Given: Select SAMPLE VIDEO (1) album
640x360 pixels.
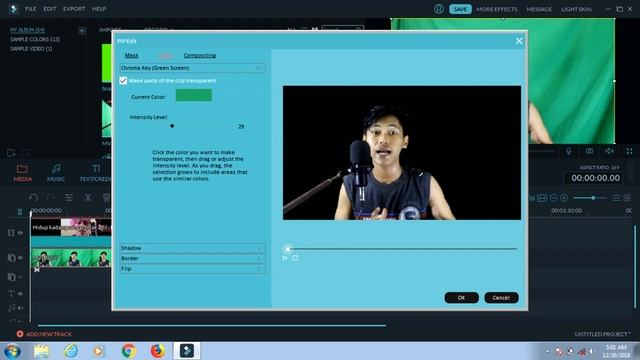Looking at the screenshot, I should click(x=31, y=49).
